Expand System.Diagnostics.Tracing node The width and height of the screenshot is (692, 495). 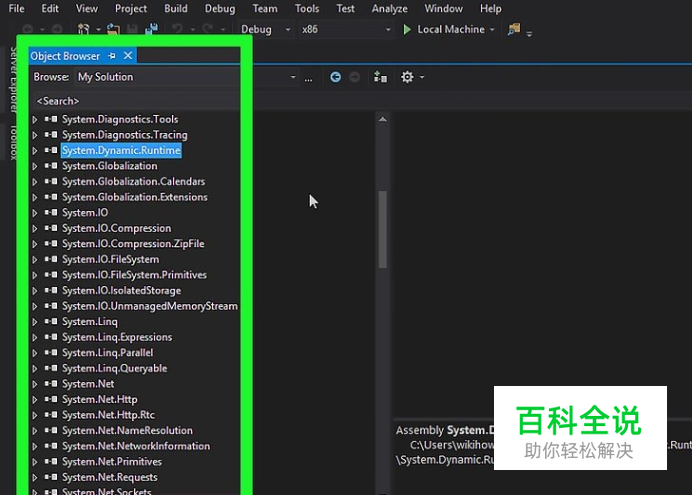click(x=35, y=135)
